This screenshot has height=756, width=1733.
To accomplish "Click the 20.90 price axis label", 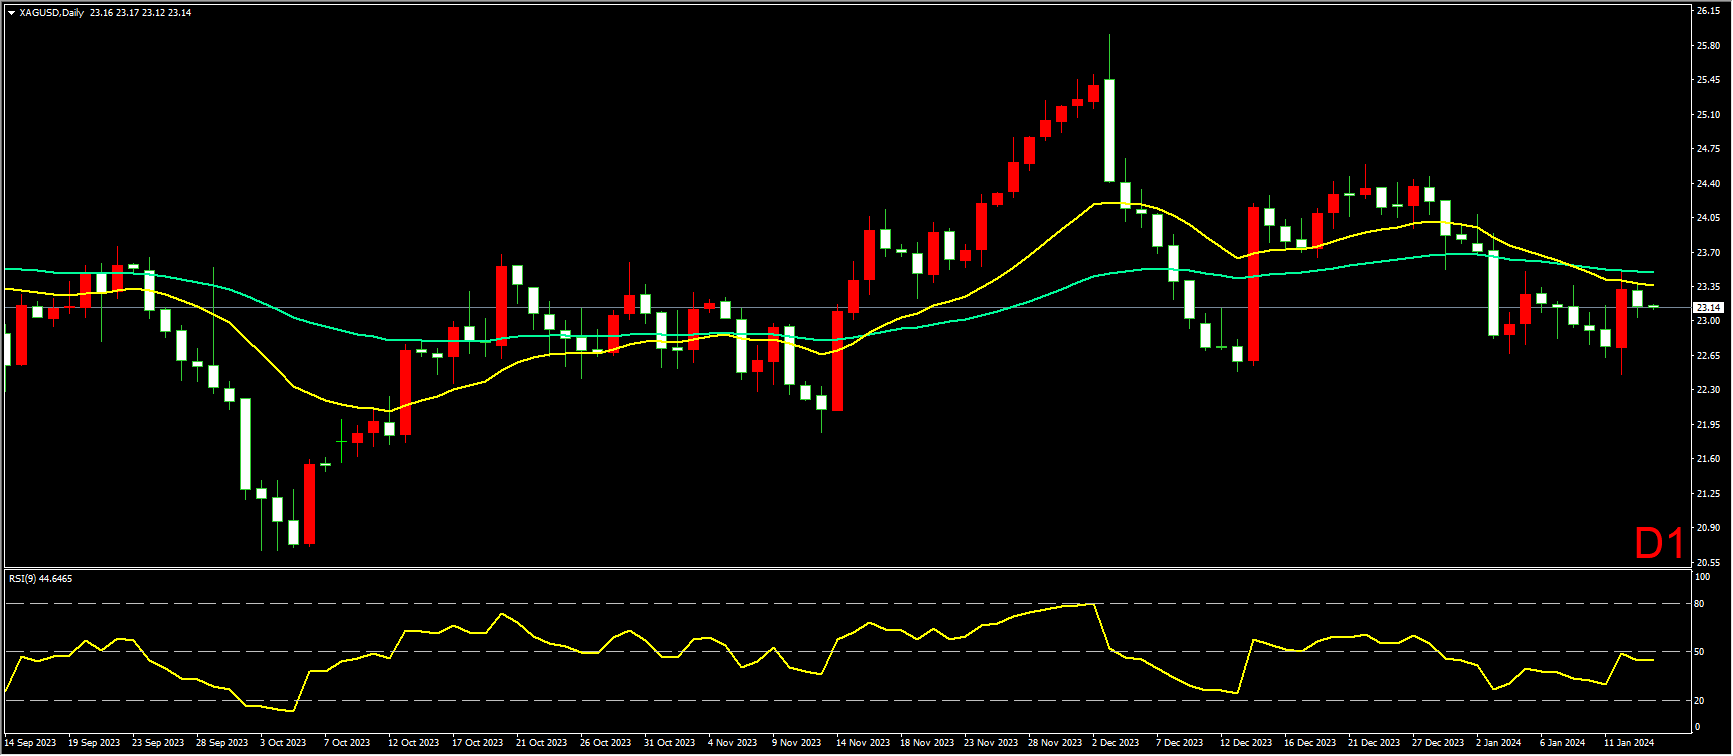I will coord(1708,528).
